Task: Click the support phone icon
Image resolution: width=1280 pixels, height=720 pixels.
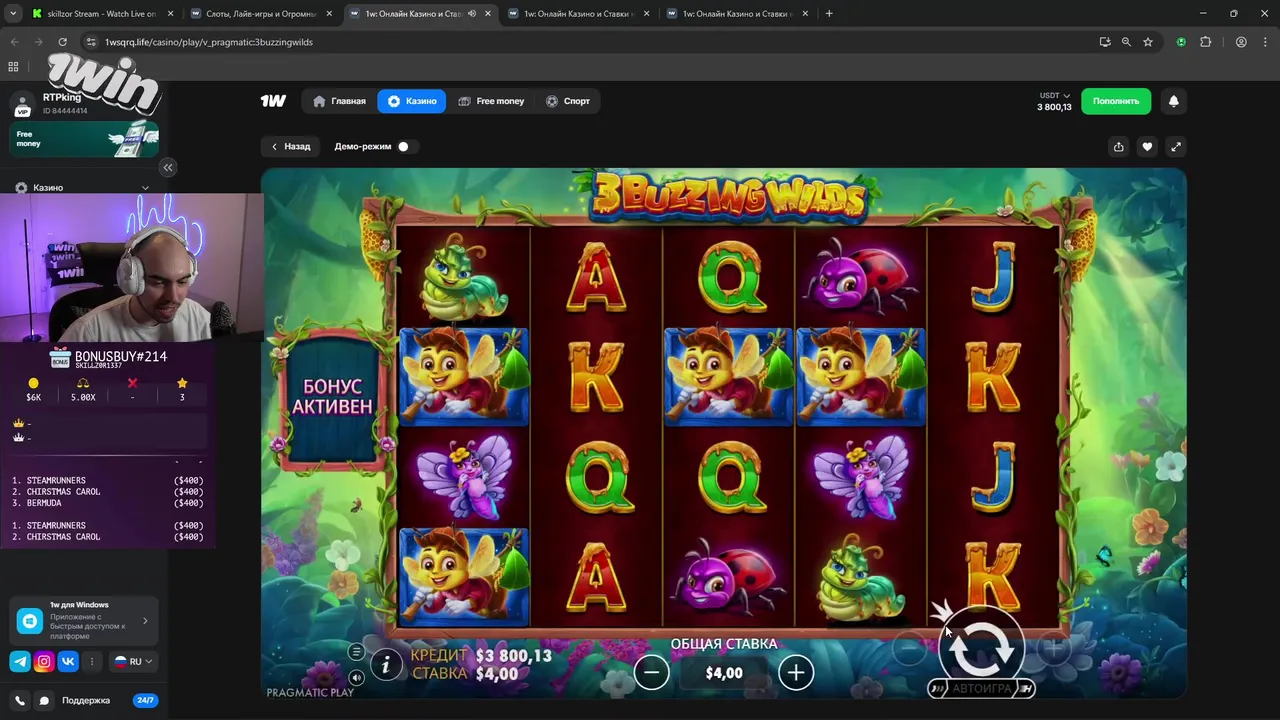Action: point(20,700)
